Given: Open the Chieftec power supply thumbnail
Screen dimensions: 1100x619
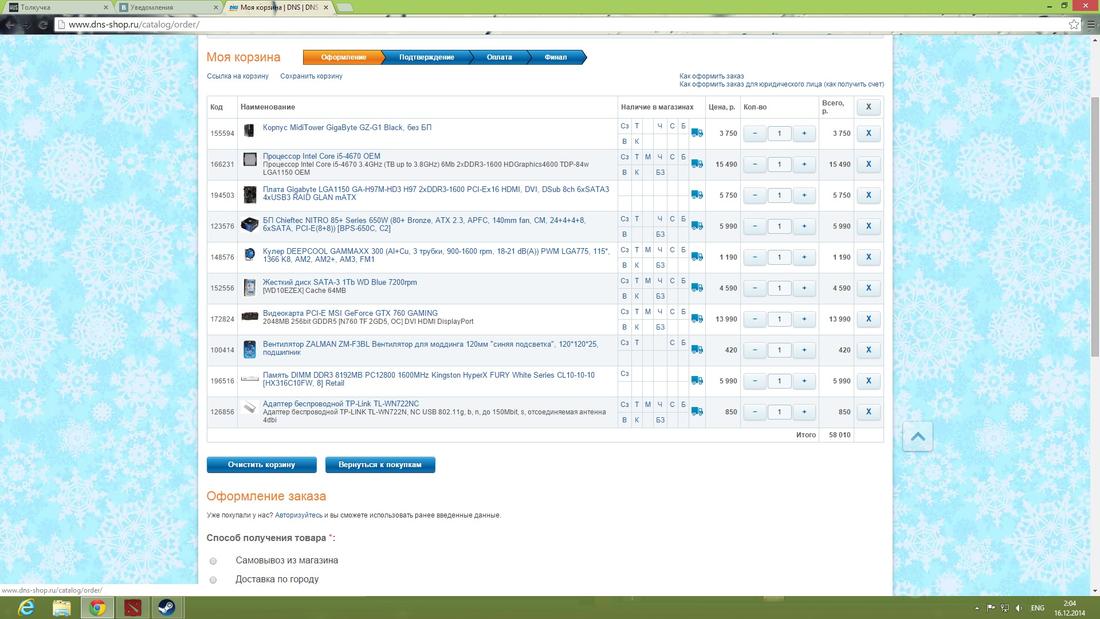Looking at the screenshot, I should (250, 225).
